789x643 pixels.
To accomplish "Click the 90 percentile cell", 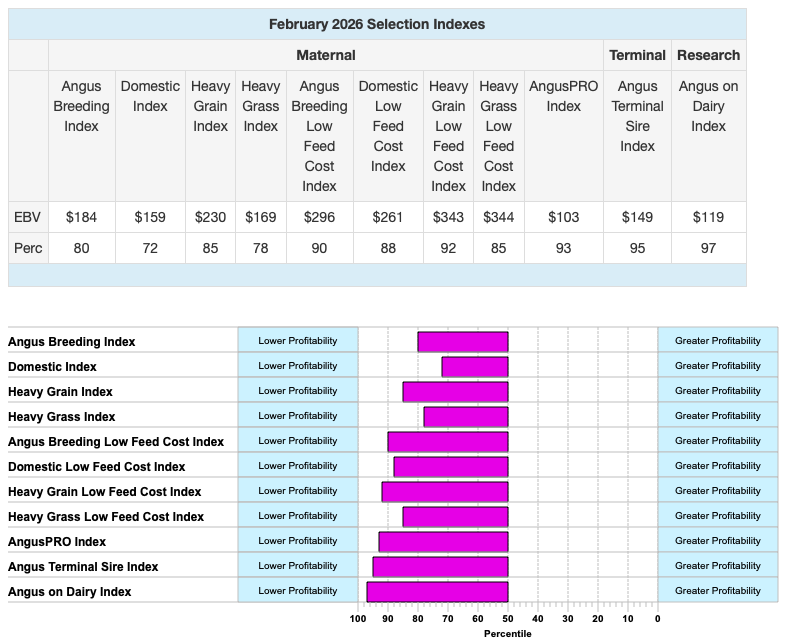I will [x=320, y=248].
